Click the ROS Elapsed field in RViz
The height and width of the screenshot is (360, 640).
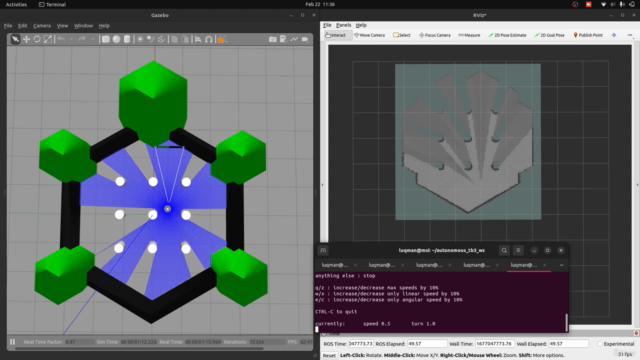[427, 344]
